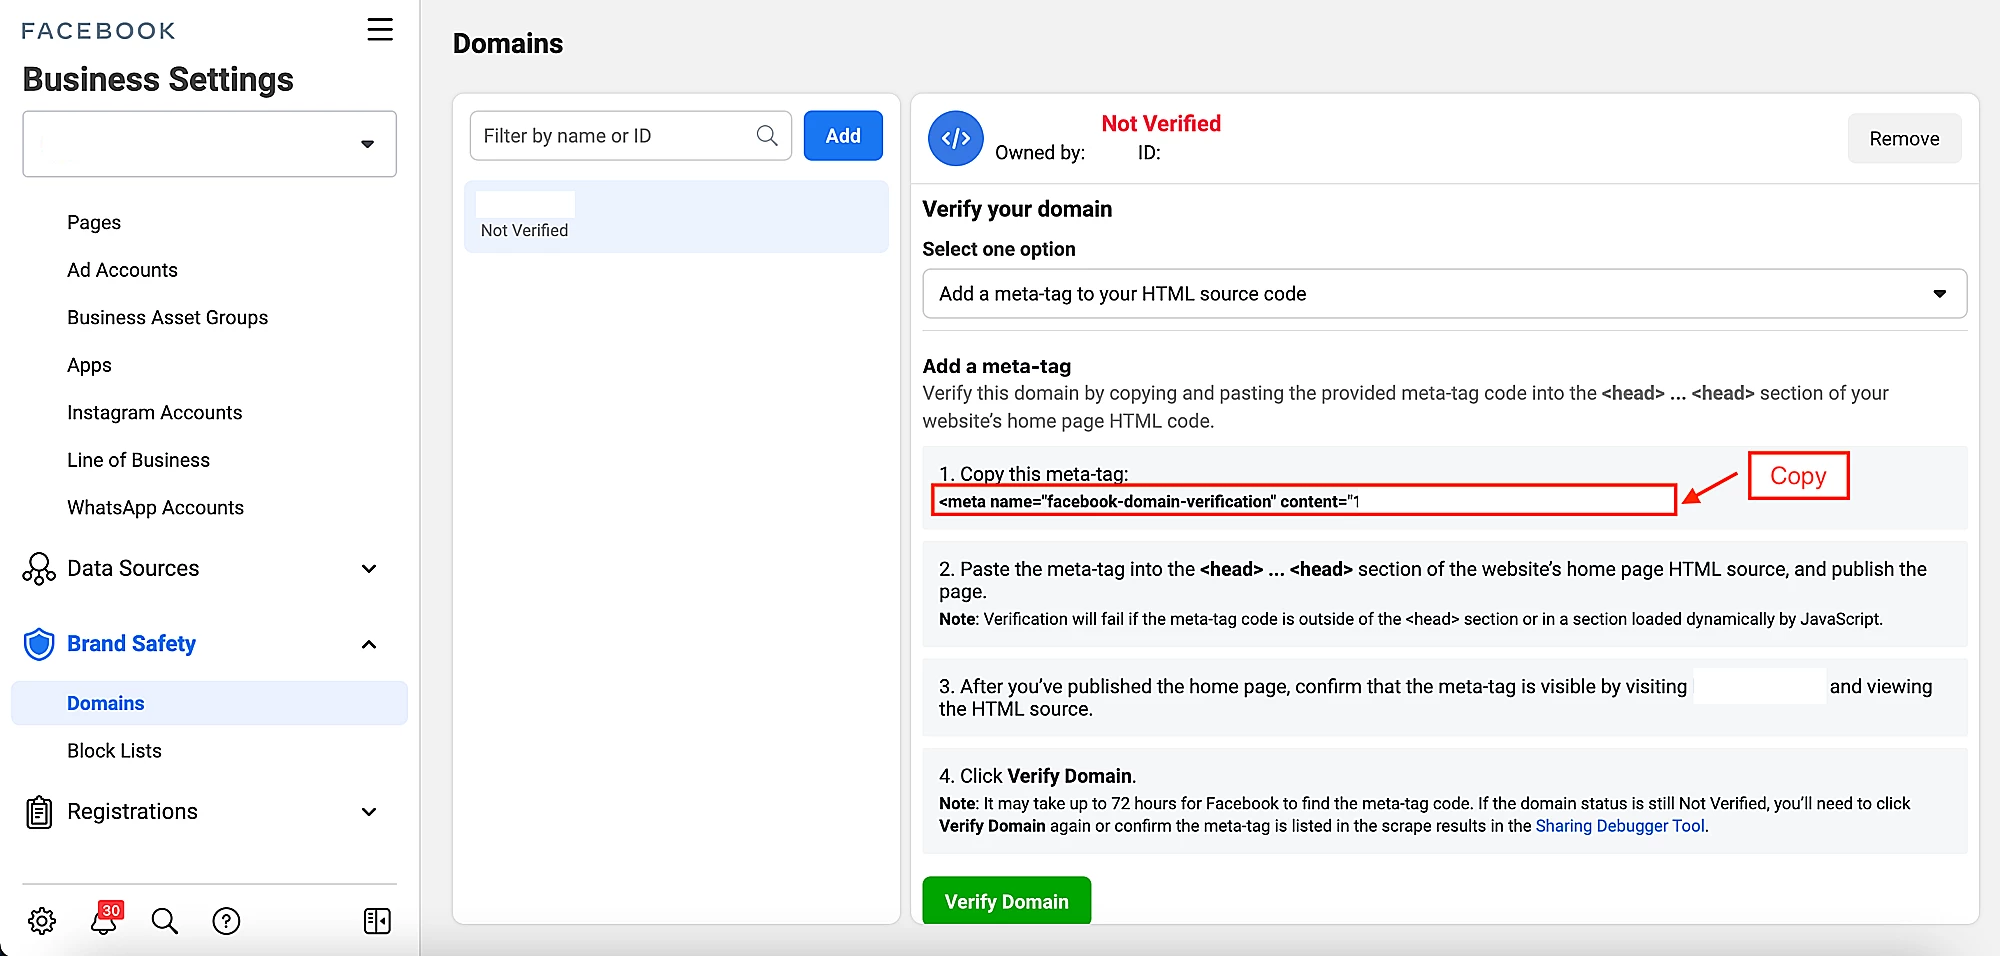Image resolution: width=2000 pixels, height=956 pixels.
Task: Focus the Filter by name or ID field
Action: coord(630,136)
